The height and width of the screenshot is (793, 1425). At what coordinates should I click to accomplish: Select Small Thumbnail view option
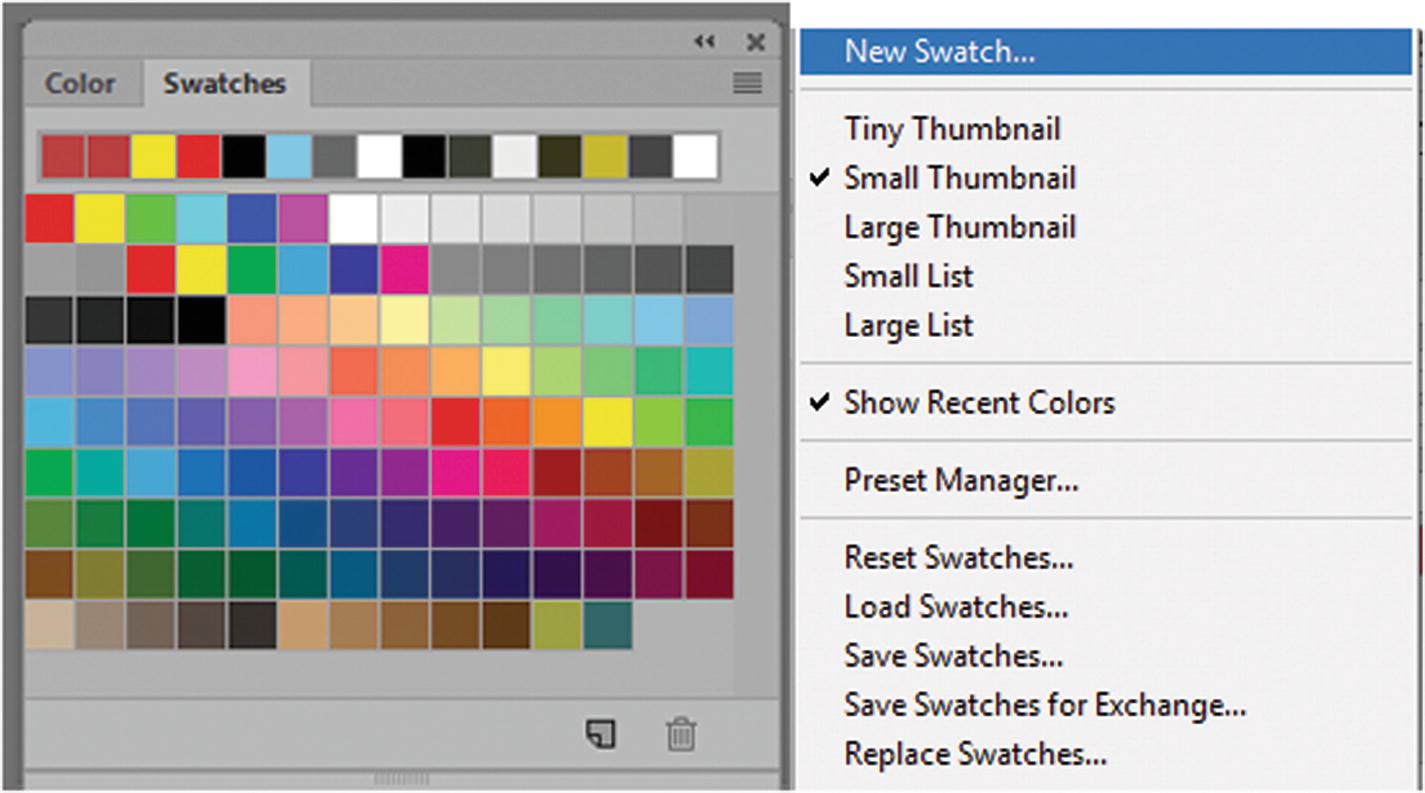[959, 178]
